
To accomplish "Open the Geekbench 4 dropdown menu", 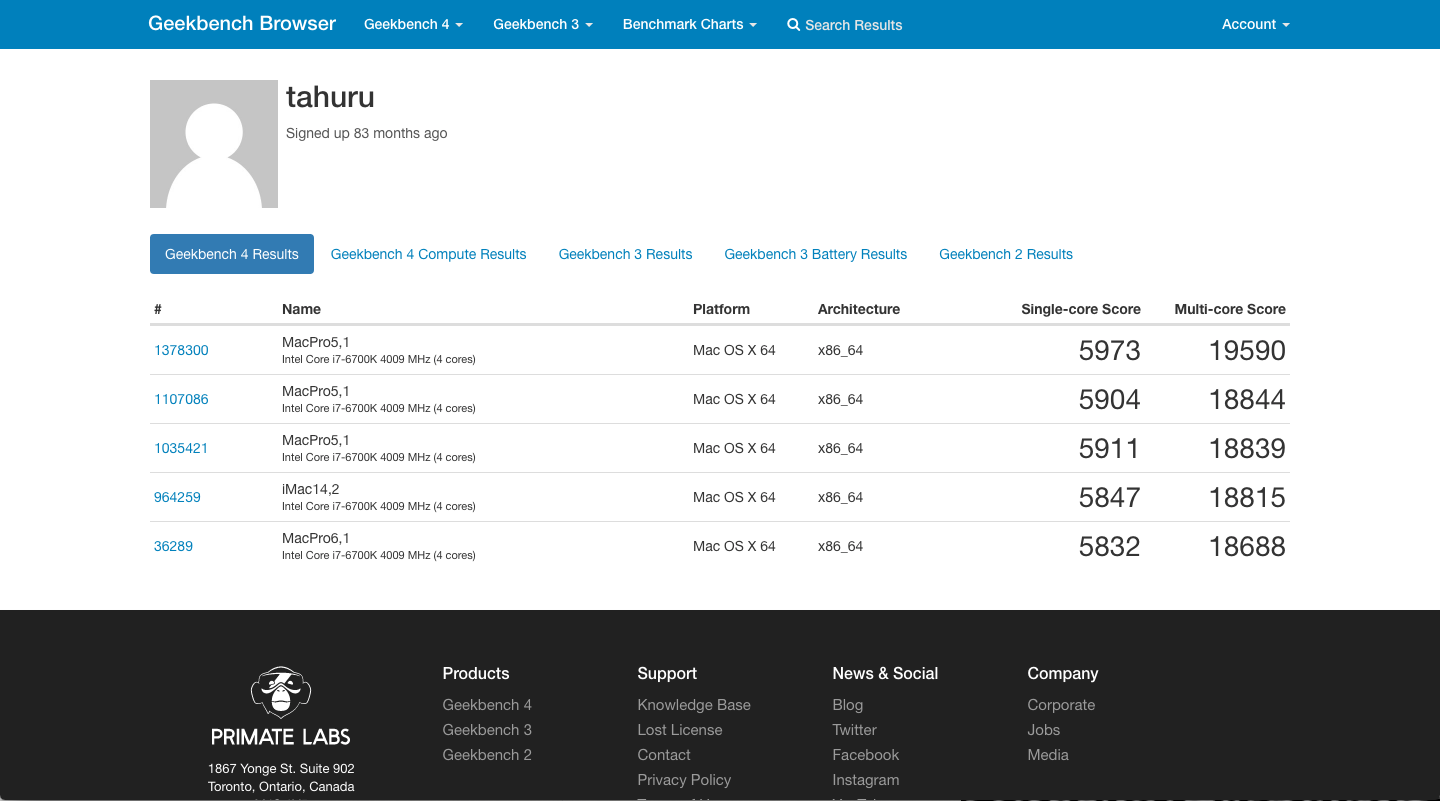I will (x=413, y=24).
